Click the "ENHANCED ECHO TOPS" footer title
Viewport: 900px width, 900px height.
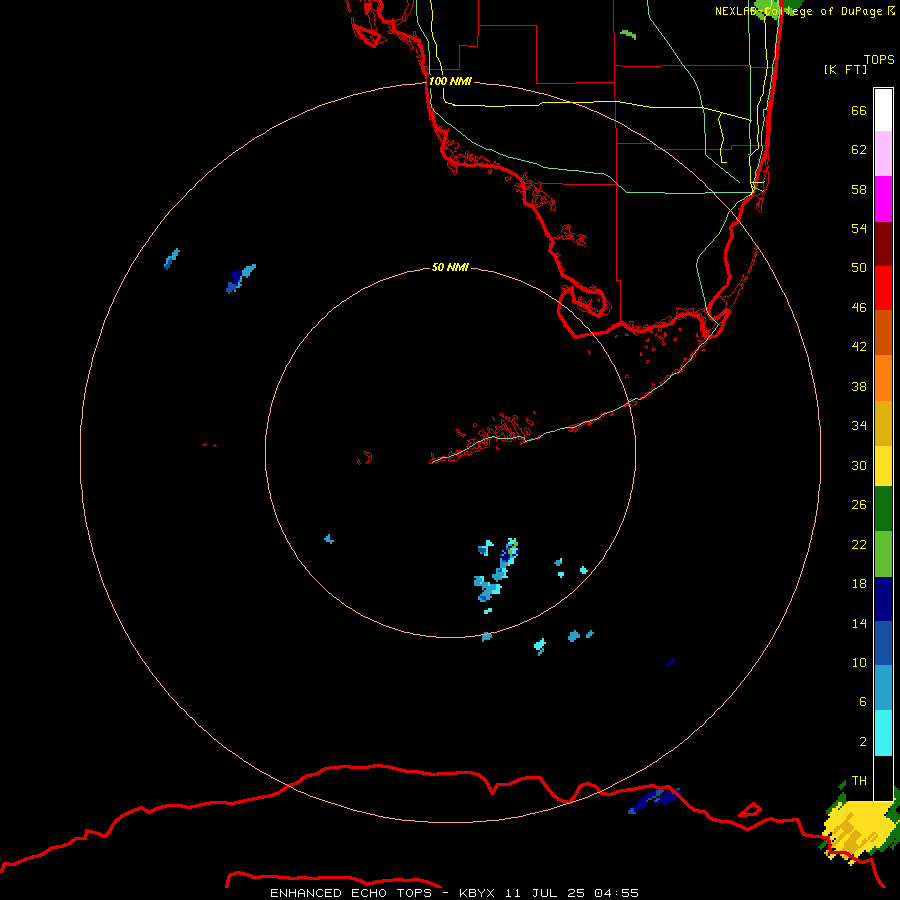pyautogui.click(x=350, y=893)
